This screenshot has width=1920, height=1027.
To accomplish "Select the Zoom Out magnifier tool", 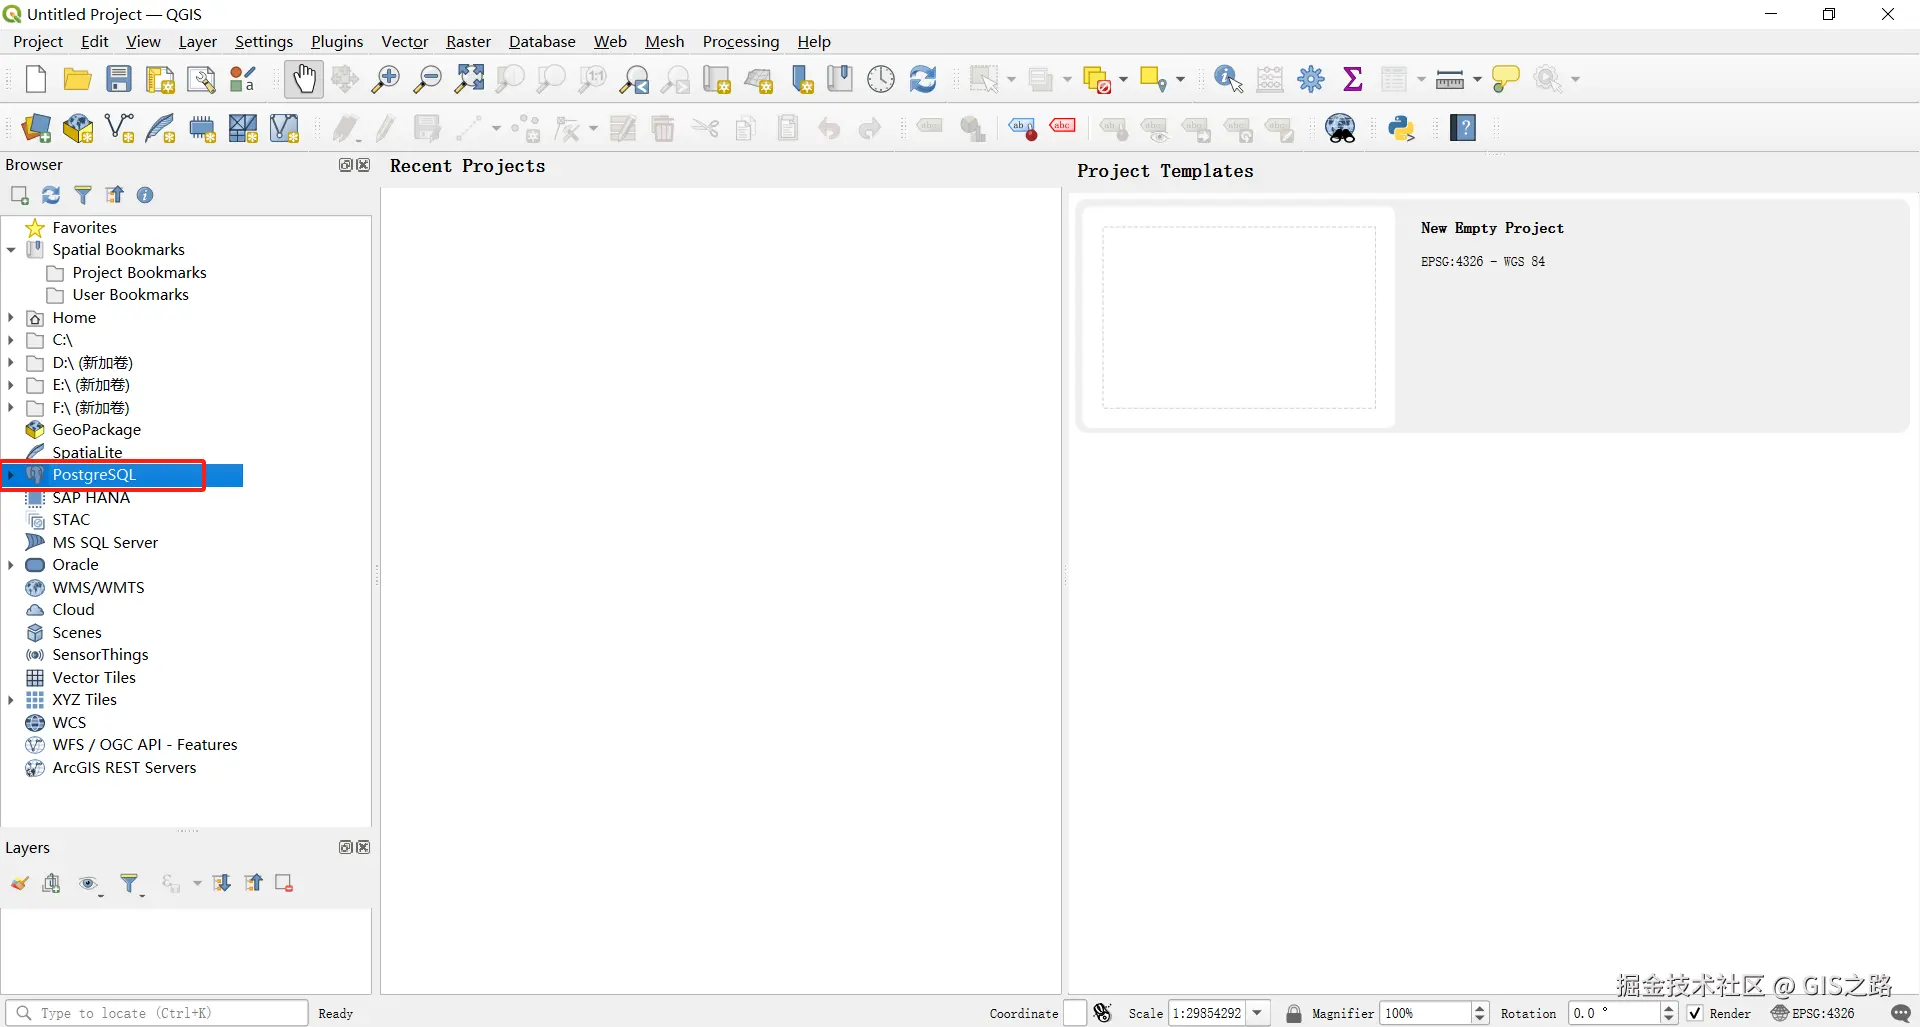I will point(427,79).
